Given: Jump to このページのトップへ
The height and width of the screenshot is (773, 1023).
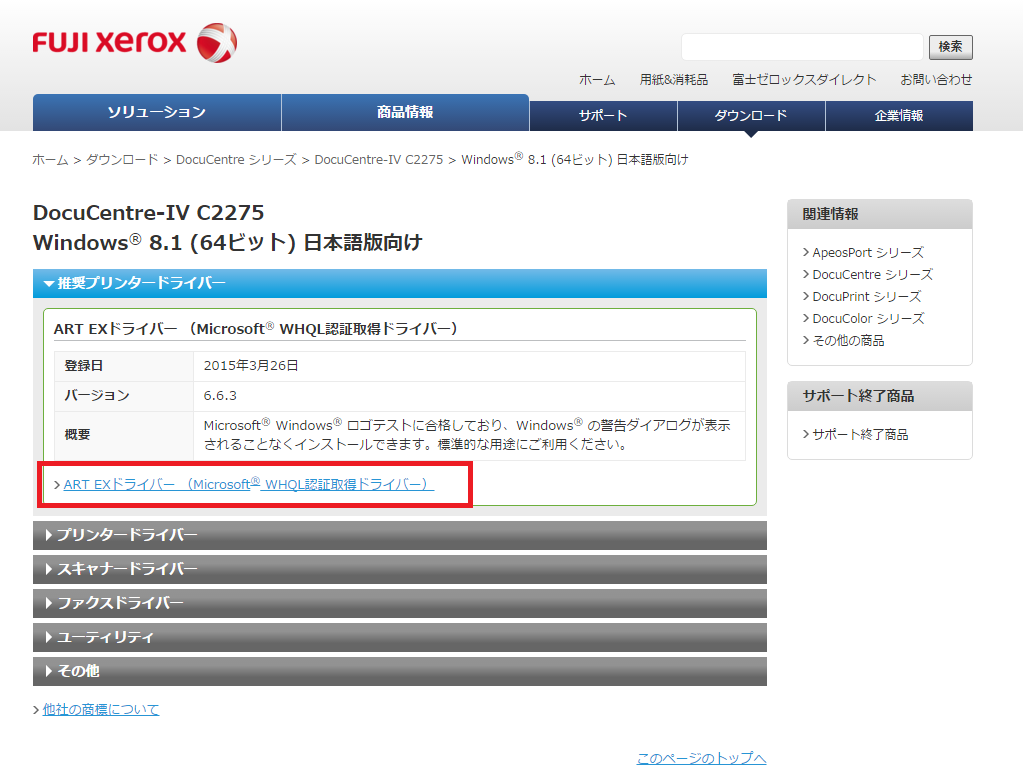Looking at the screenshot, I should pos(701,759).
